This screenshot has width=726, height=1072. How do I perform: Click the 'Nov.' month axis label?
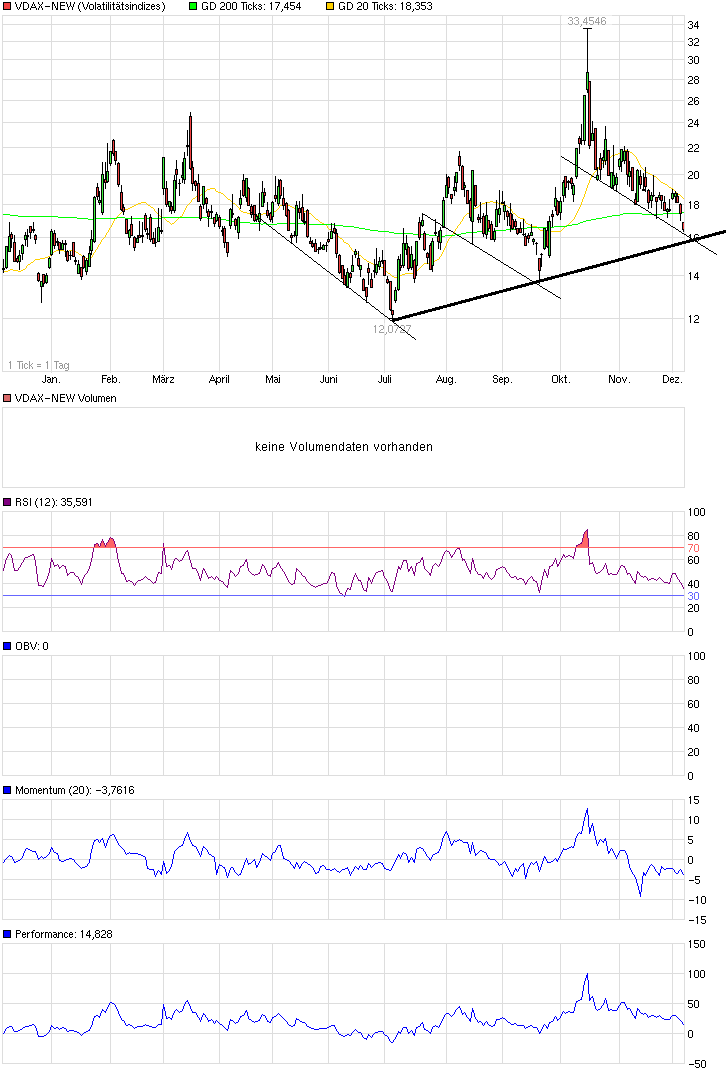619,379
